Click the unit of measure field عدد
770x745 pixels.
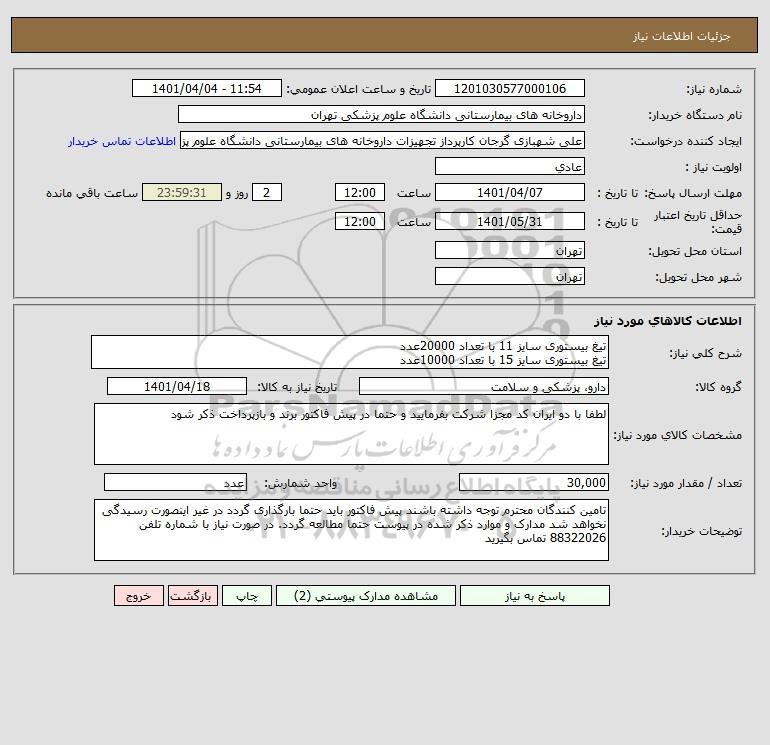[x=175, y=482]
